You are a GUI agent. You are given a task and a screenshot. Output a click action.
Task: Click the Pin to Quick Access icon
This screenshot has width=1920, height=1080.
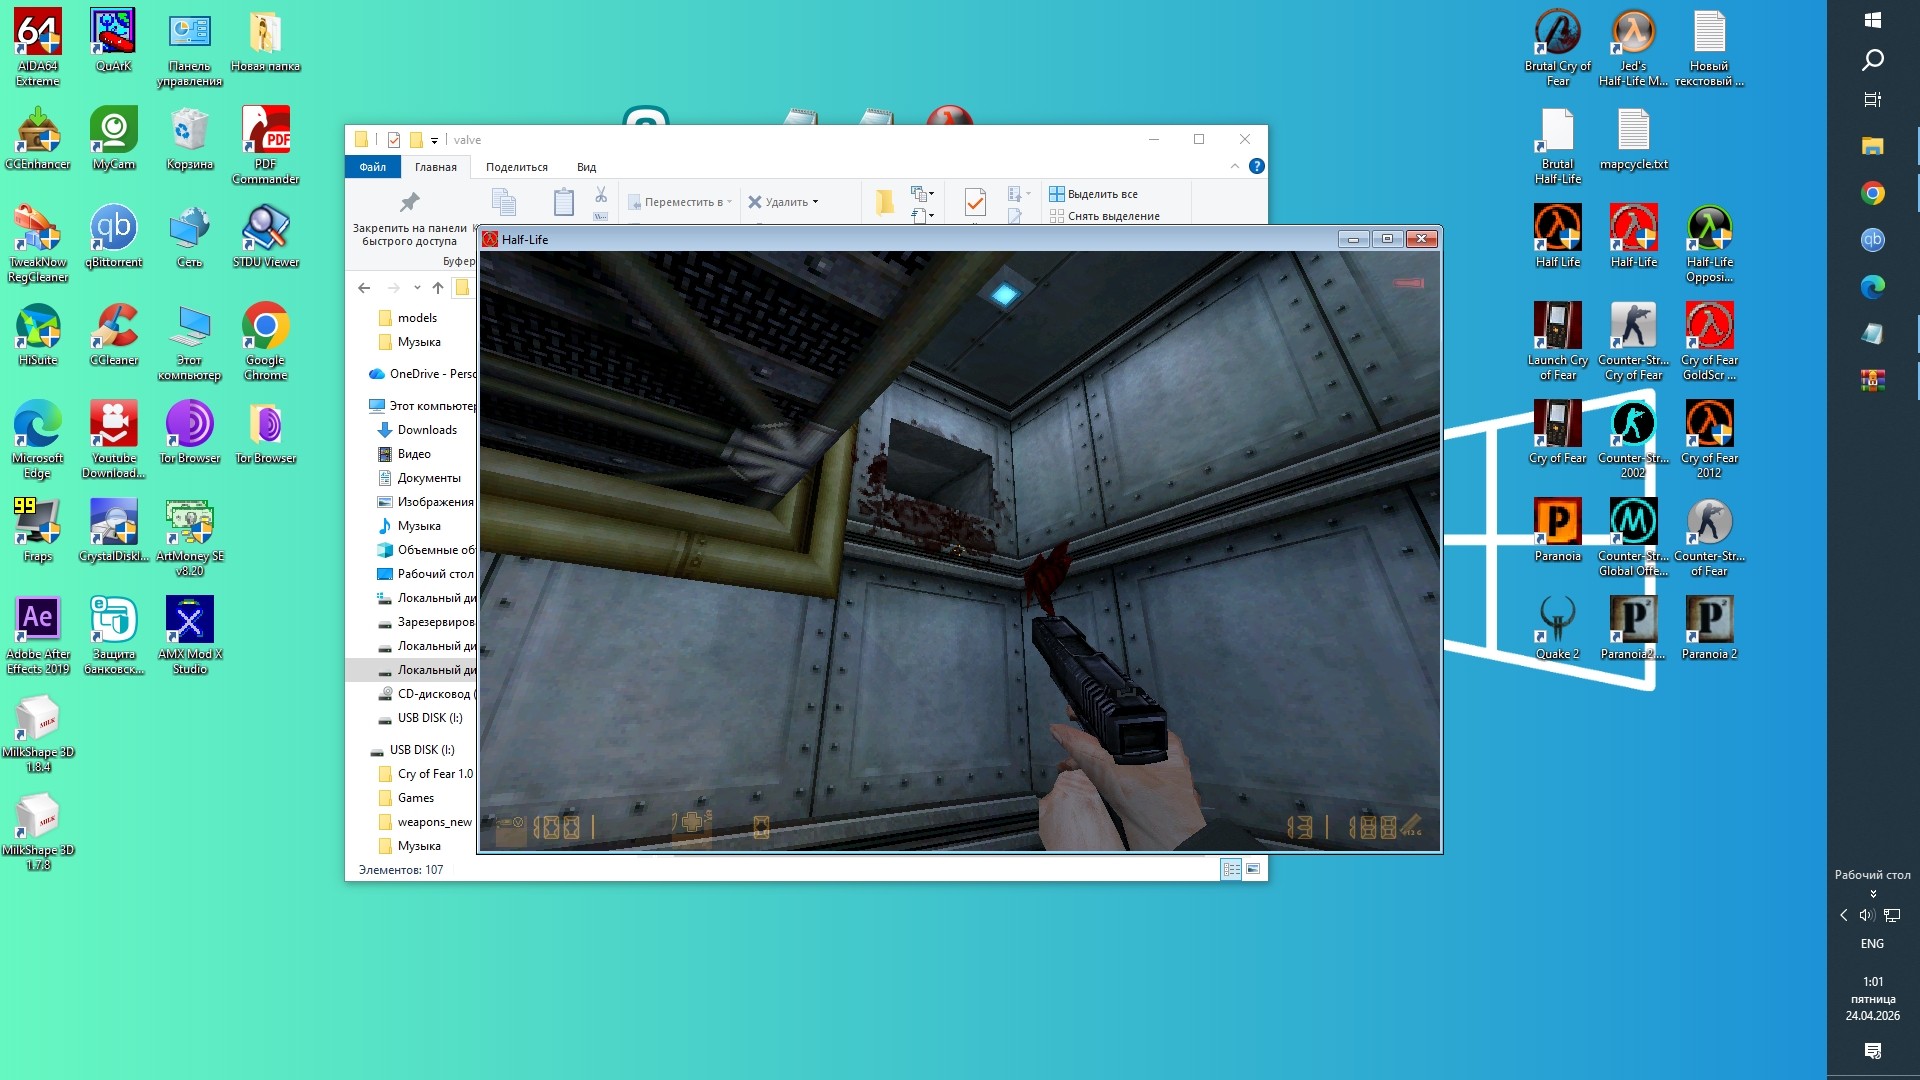pyautogui.click(x=409, y=203)
